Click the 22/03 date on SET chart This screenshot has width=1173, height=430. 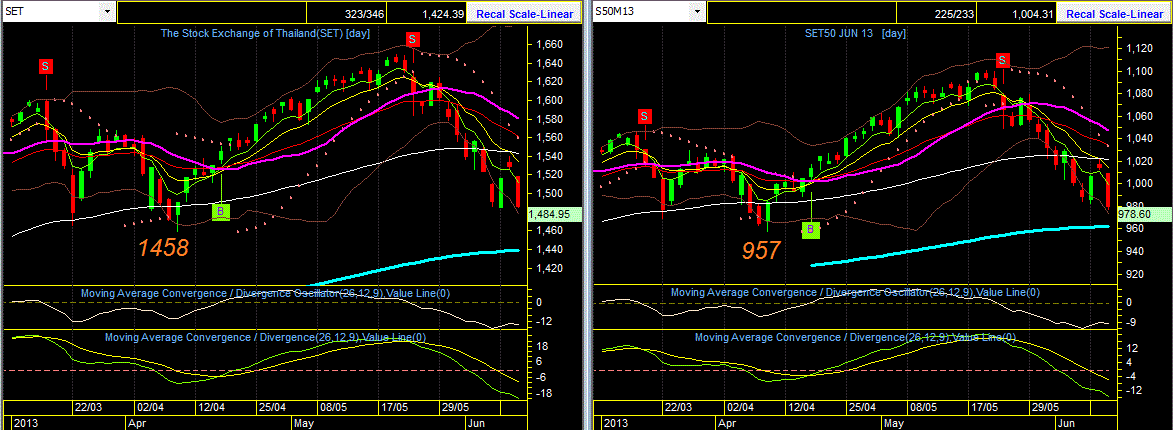pos(88,408)
